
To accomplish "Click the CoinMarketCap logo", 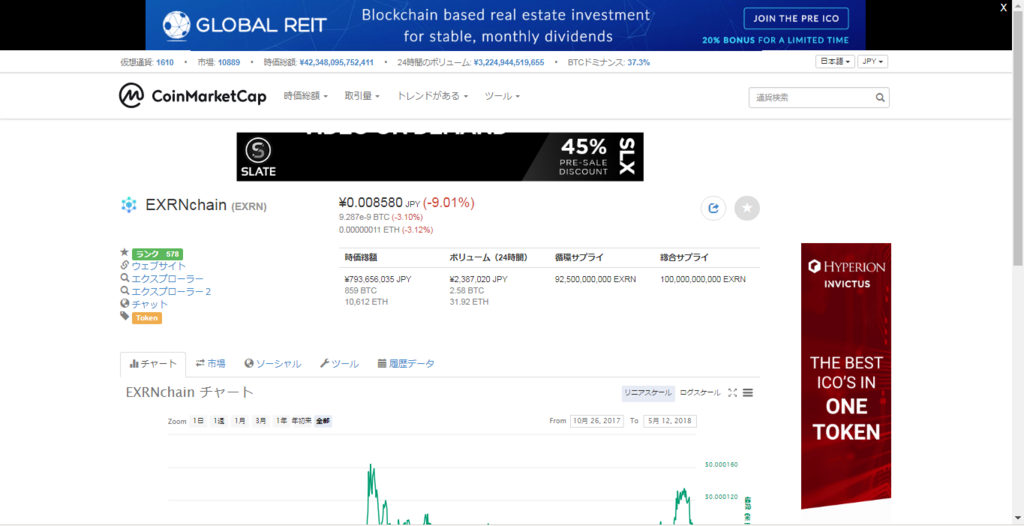I will coord(193,96).
